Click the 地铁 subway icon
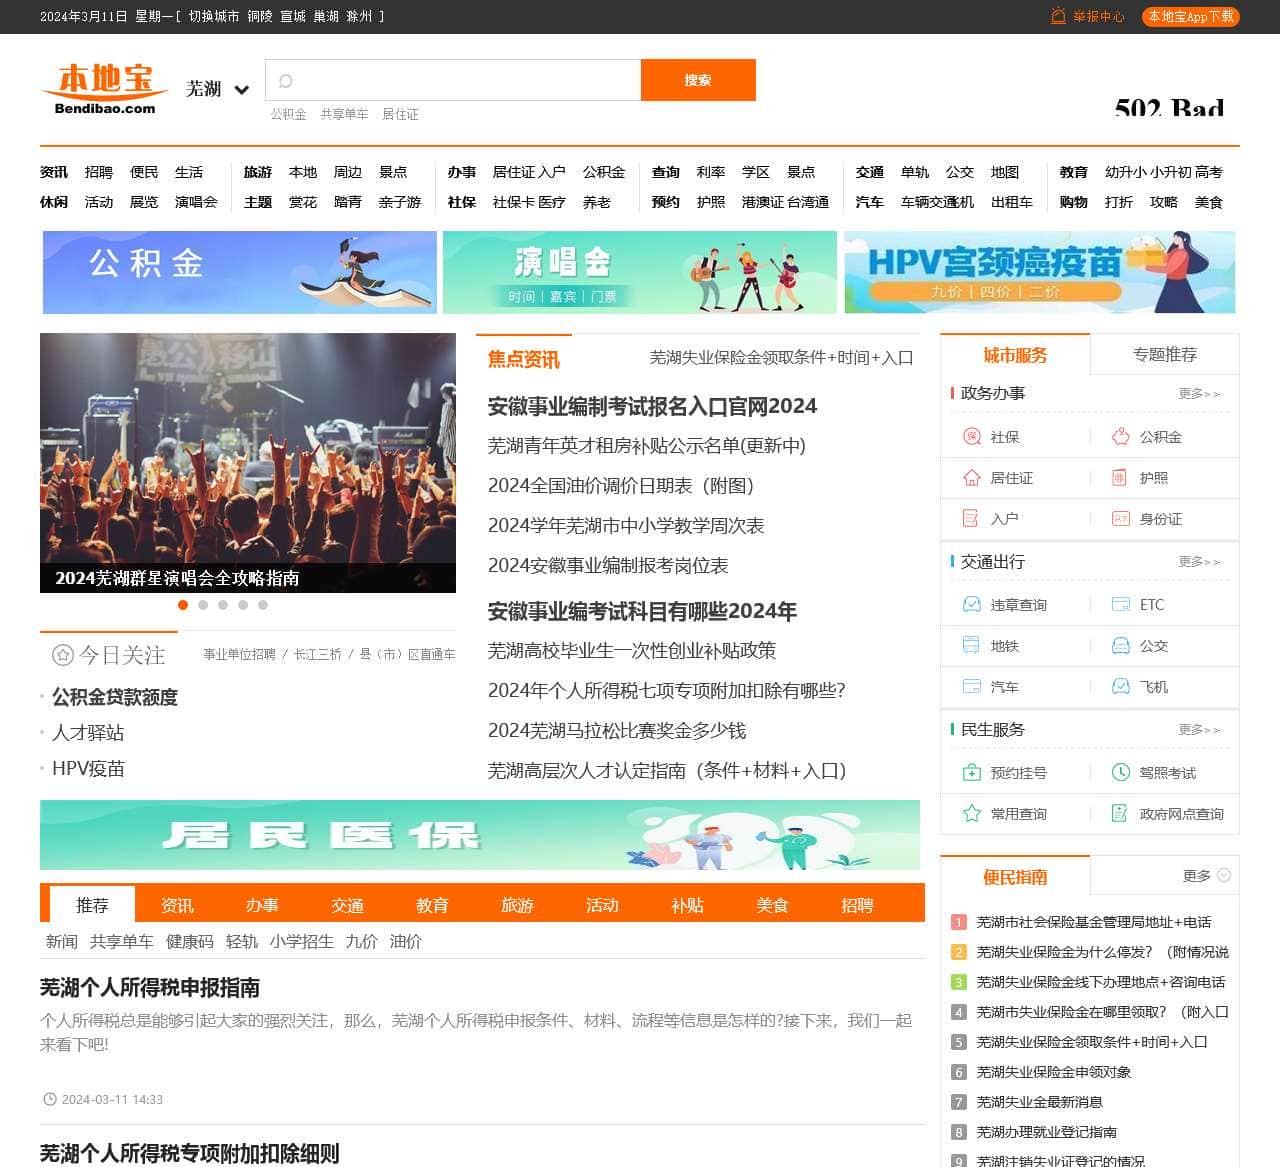1280x1167 pixels. tap(971, 646)
